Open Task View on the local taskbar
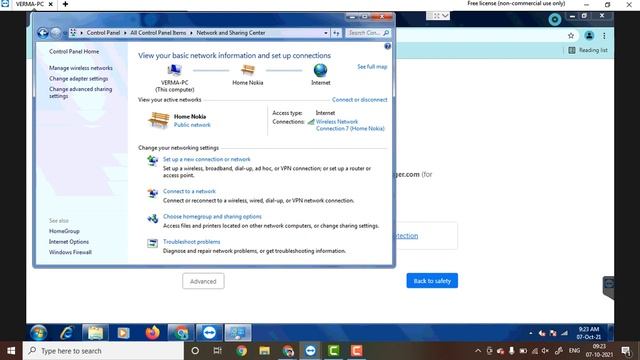640x360 pixels. click(x=218, y=351)
